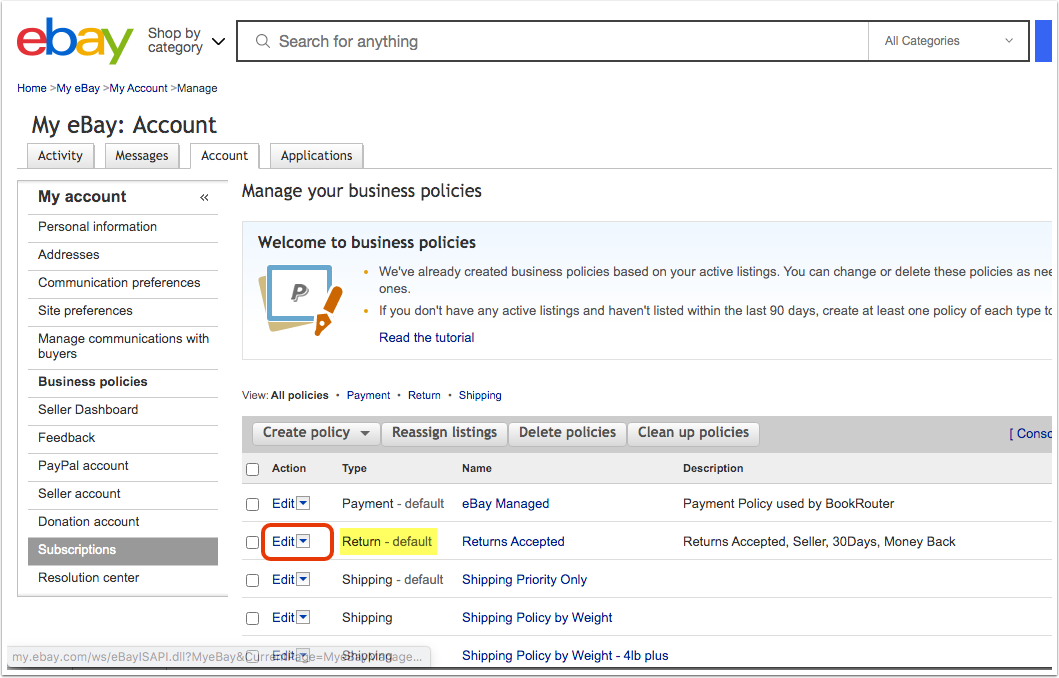Open Shipping Policy by Weight policy name
1059x678 pixels.
point(537,617)
